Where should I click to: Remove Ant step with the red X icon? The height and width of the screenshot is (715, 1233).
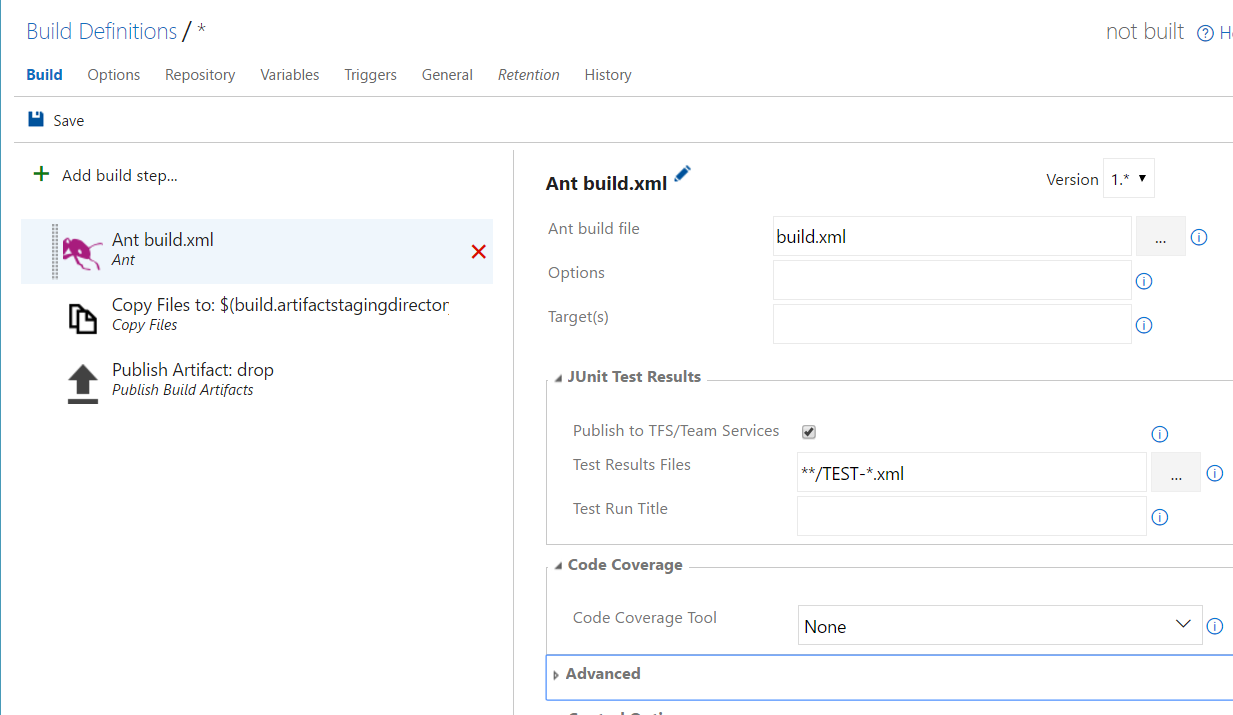(x=478, y=252)
